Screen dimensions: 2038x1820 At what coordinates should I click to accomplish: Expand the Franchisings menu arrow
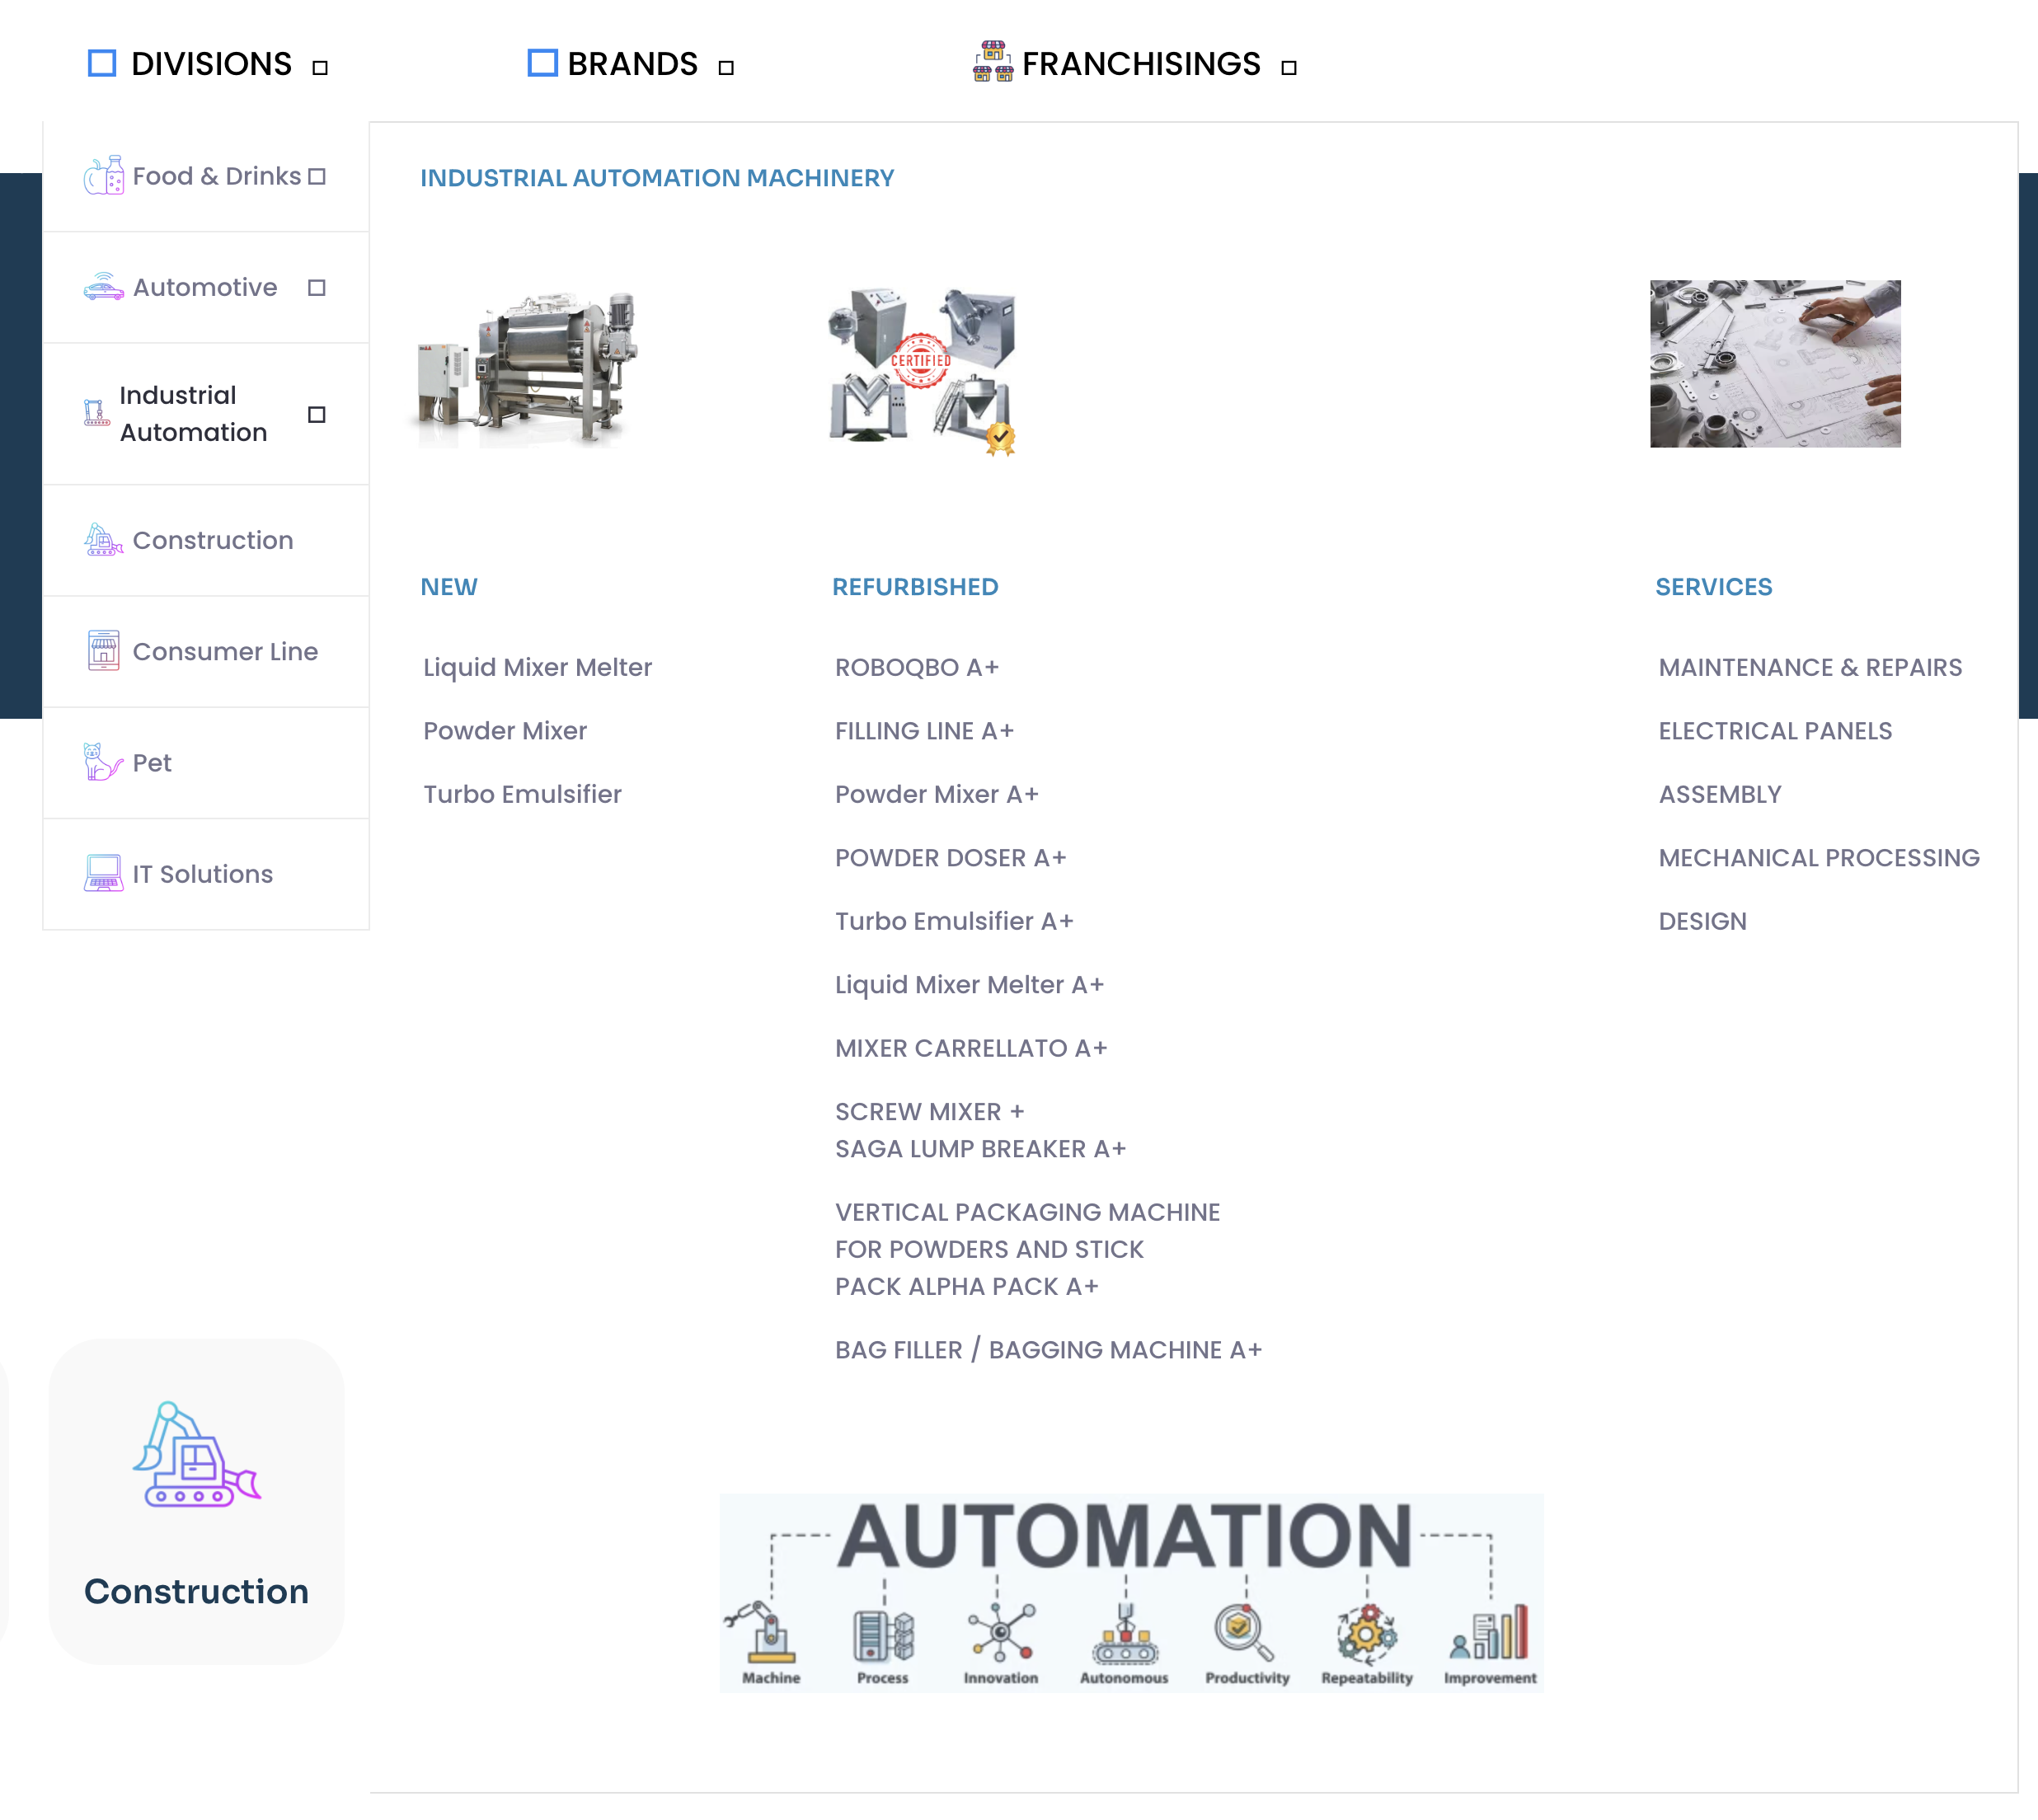[x=1289, y=68]
